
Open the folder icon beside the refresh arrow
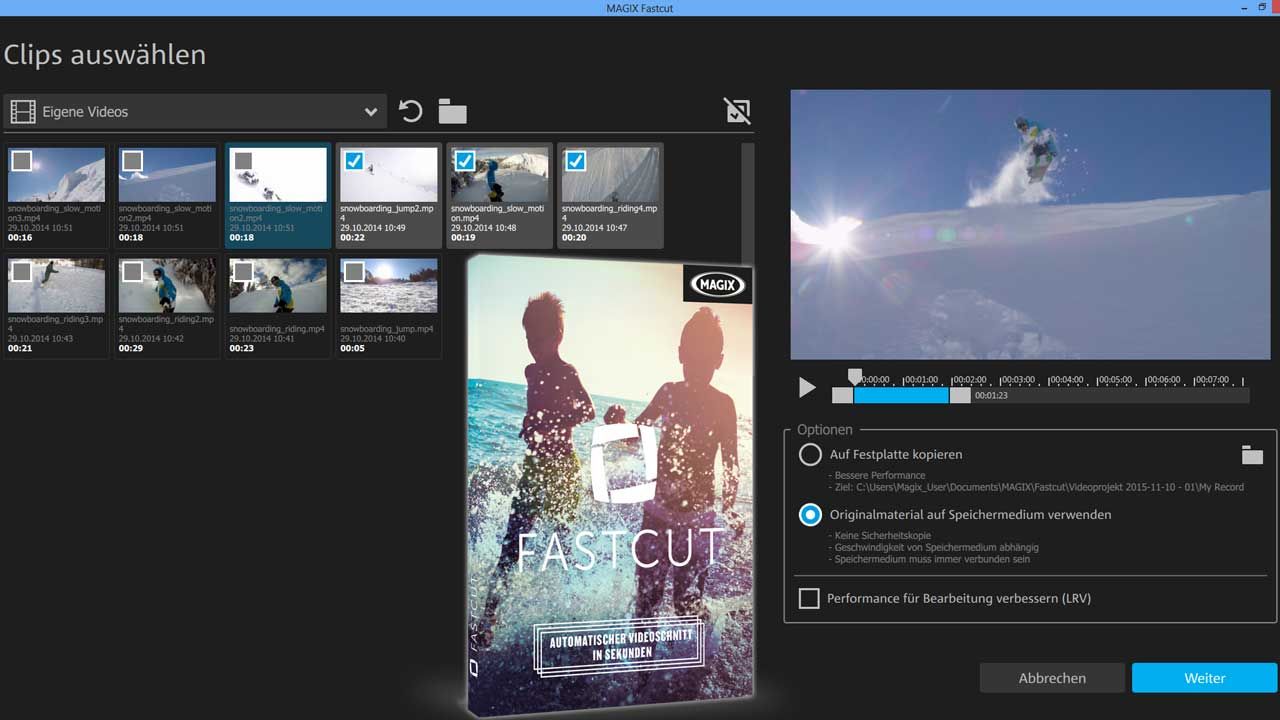[452, 111]
